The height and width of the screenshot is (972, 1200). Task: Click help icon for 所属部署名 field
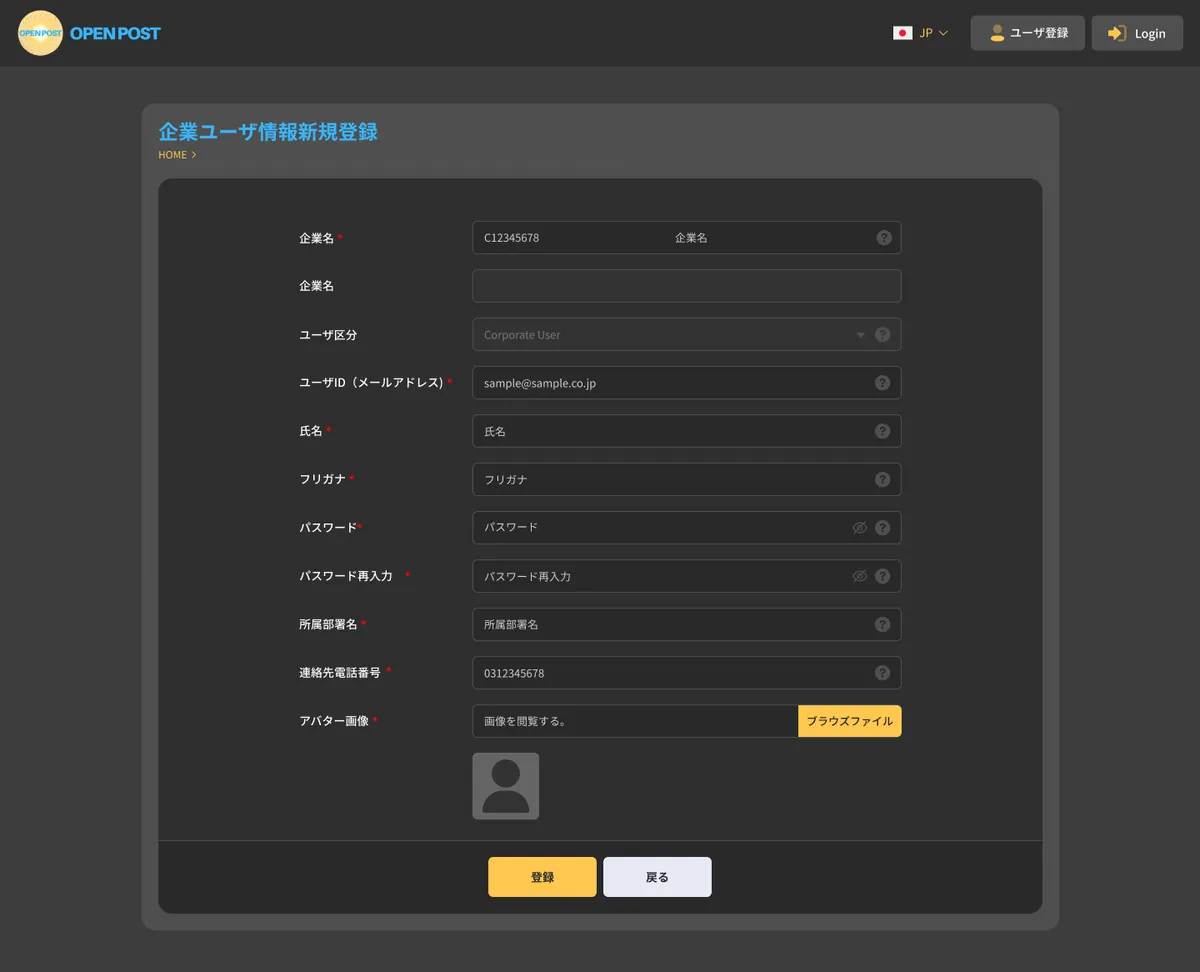(x=883, y=624)
